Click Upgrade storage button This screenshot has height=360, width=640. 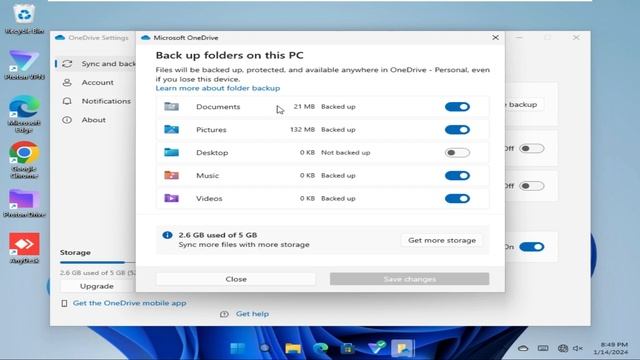coord(97,286)
